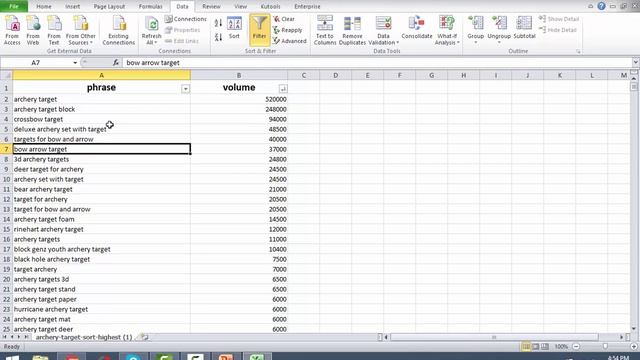The image size is (640, 360).
Task: Switch to the Review tab
Action: (211, 7)
